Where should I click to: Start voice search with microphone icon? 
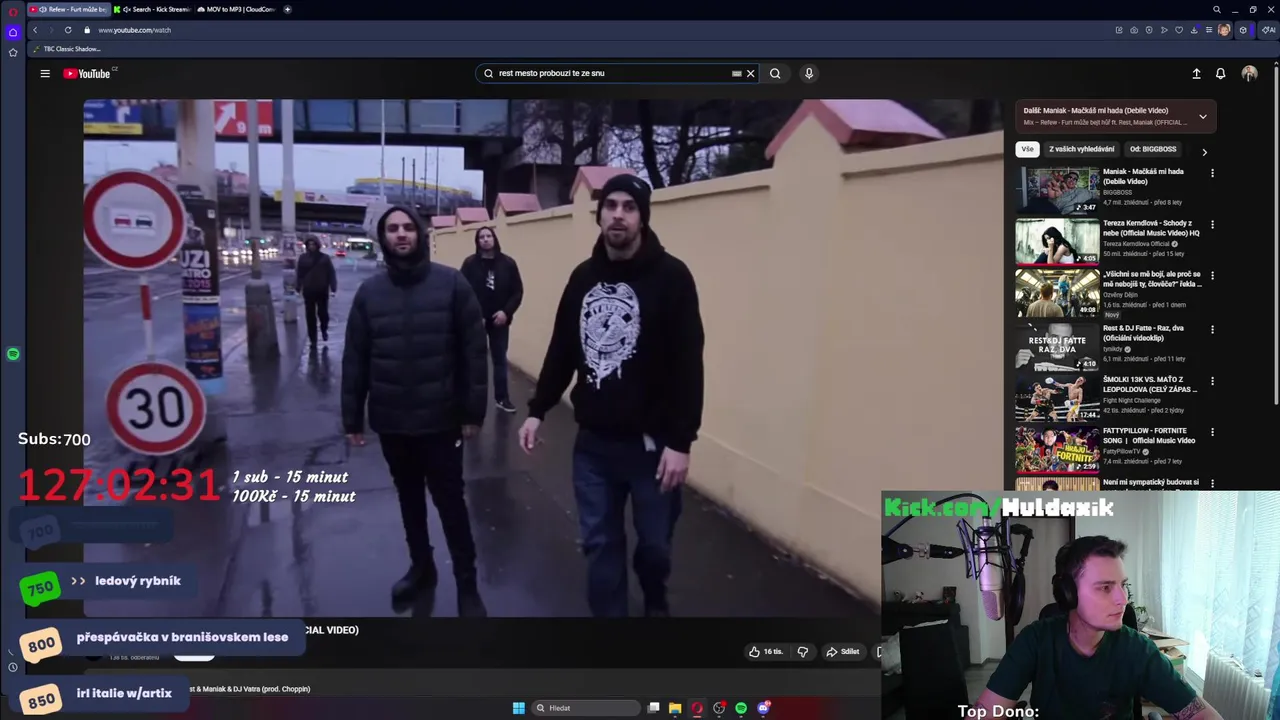click(809, 73)
